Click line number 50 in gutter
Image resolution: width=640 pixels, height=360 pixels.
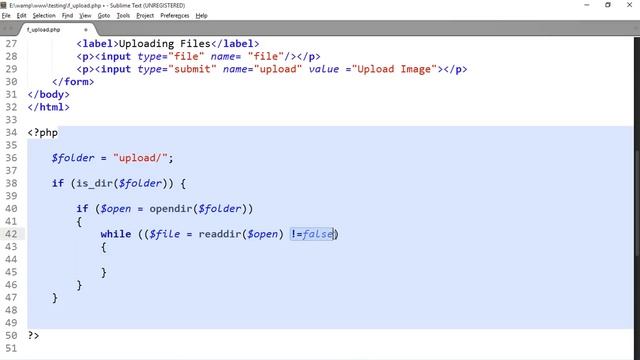tap(11, 335)
